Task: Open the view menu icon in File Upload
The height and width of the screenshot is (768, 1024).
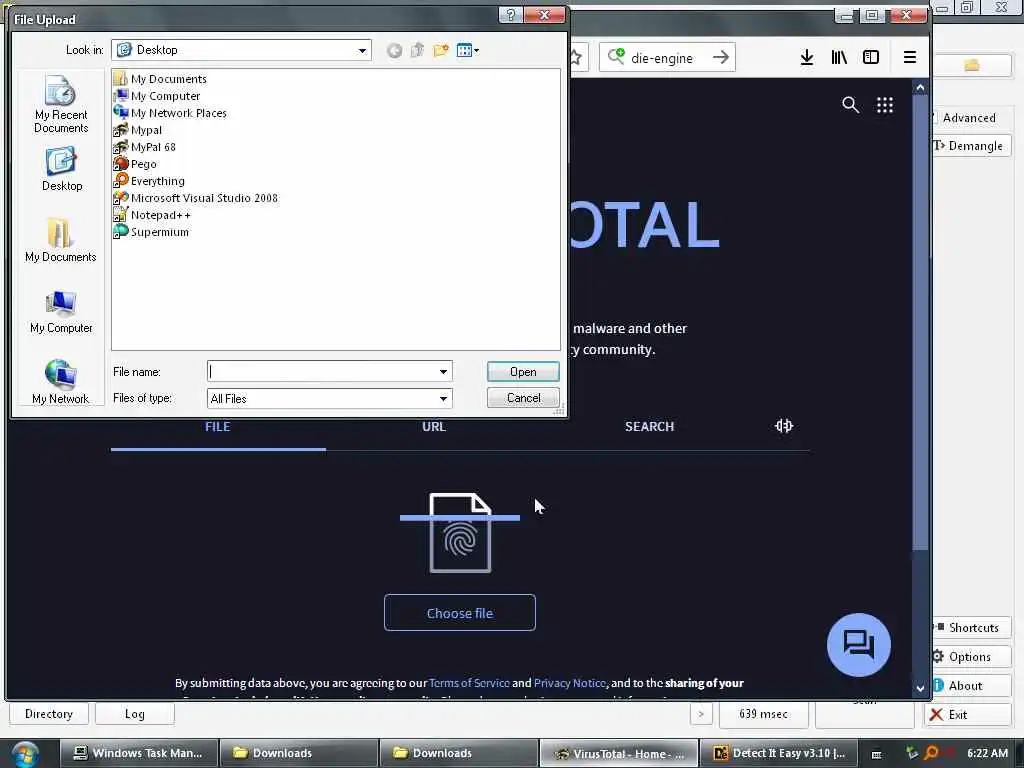Action: (x=468, y=50)
